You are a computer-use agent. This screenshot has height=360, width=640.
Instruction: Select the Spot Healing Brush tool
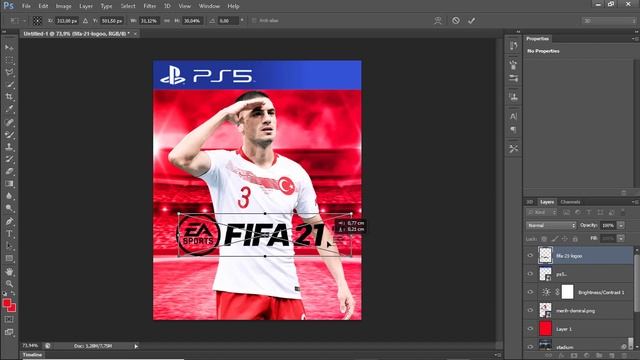(9, 122)
